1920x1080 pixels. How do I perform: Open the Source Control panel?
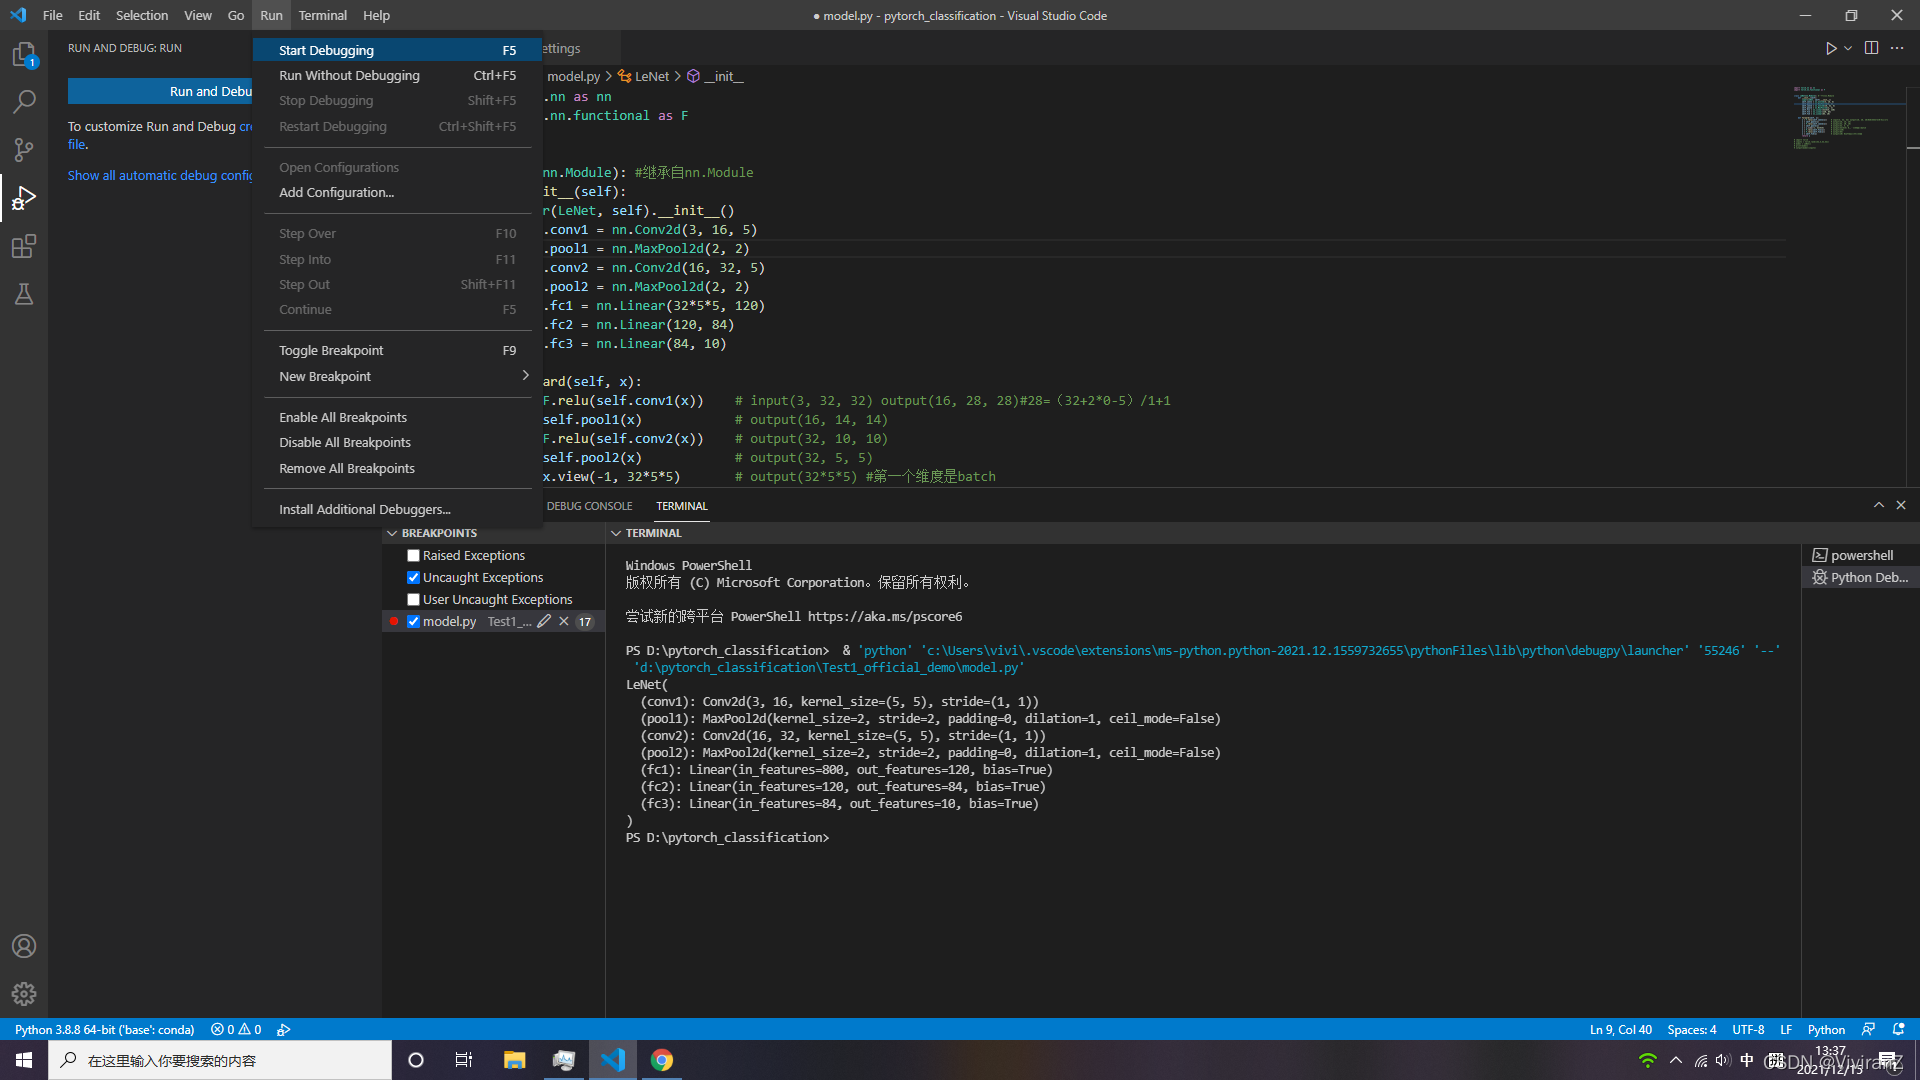[x=24, y=149]
